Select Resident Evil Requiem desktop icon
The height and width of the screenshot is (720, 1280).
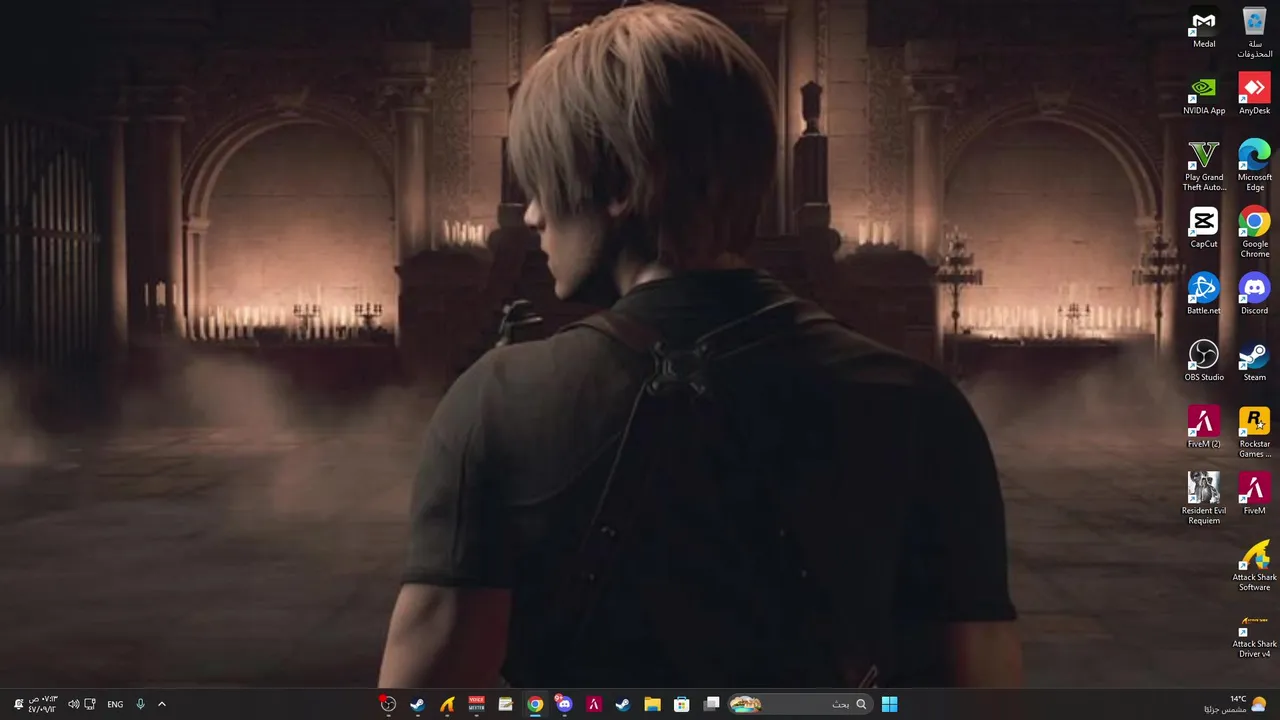[1204, 499]
